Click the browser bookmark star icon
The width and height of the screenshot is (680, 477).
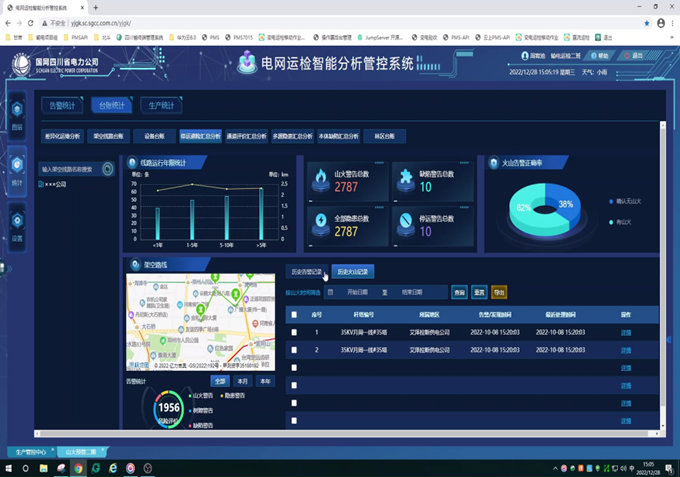click(x=646, y=22)
